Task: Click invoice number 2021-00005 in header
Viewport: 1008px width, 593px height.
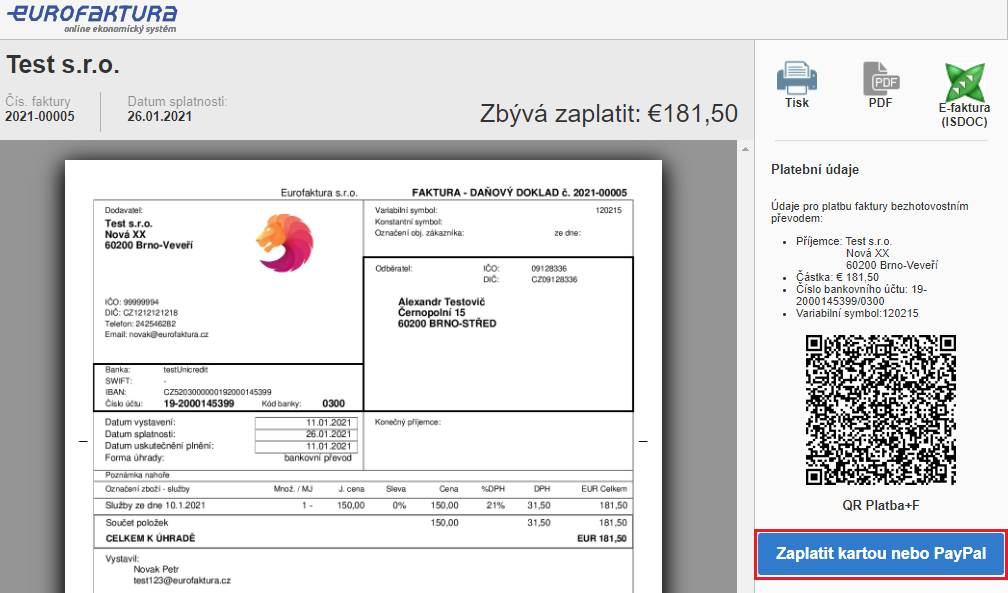Action: (40, 116)
